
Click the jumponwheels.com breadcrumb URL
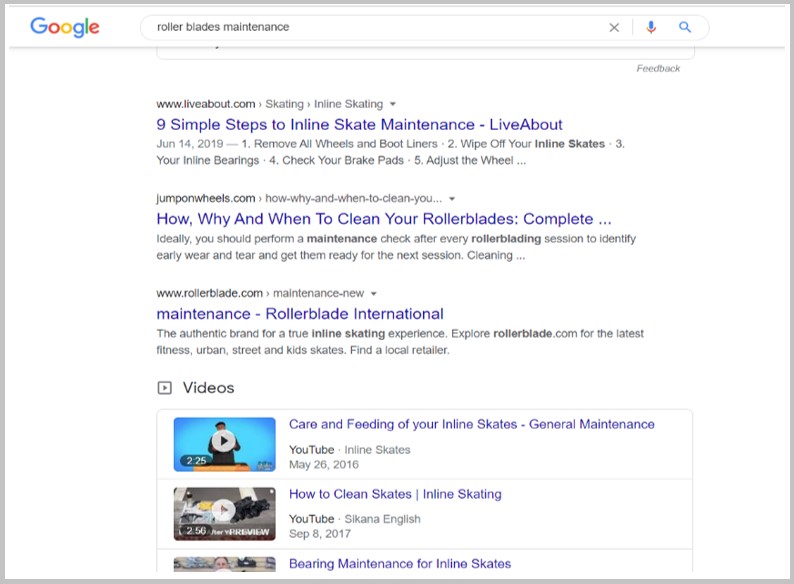click(x=206, y=199)
